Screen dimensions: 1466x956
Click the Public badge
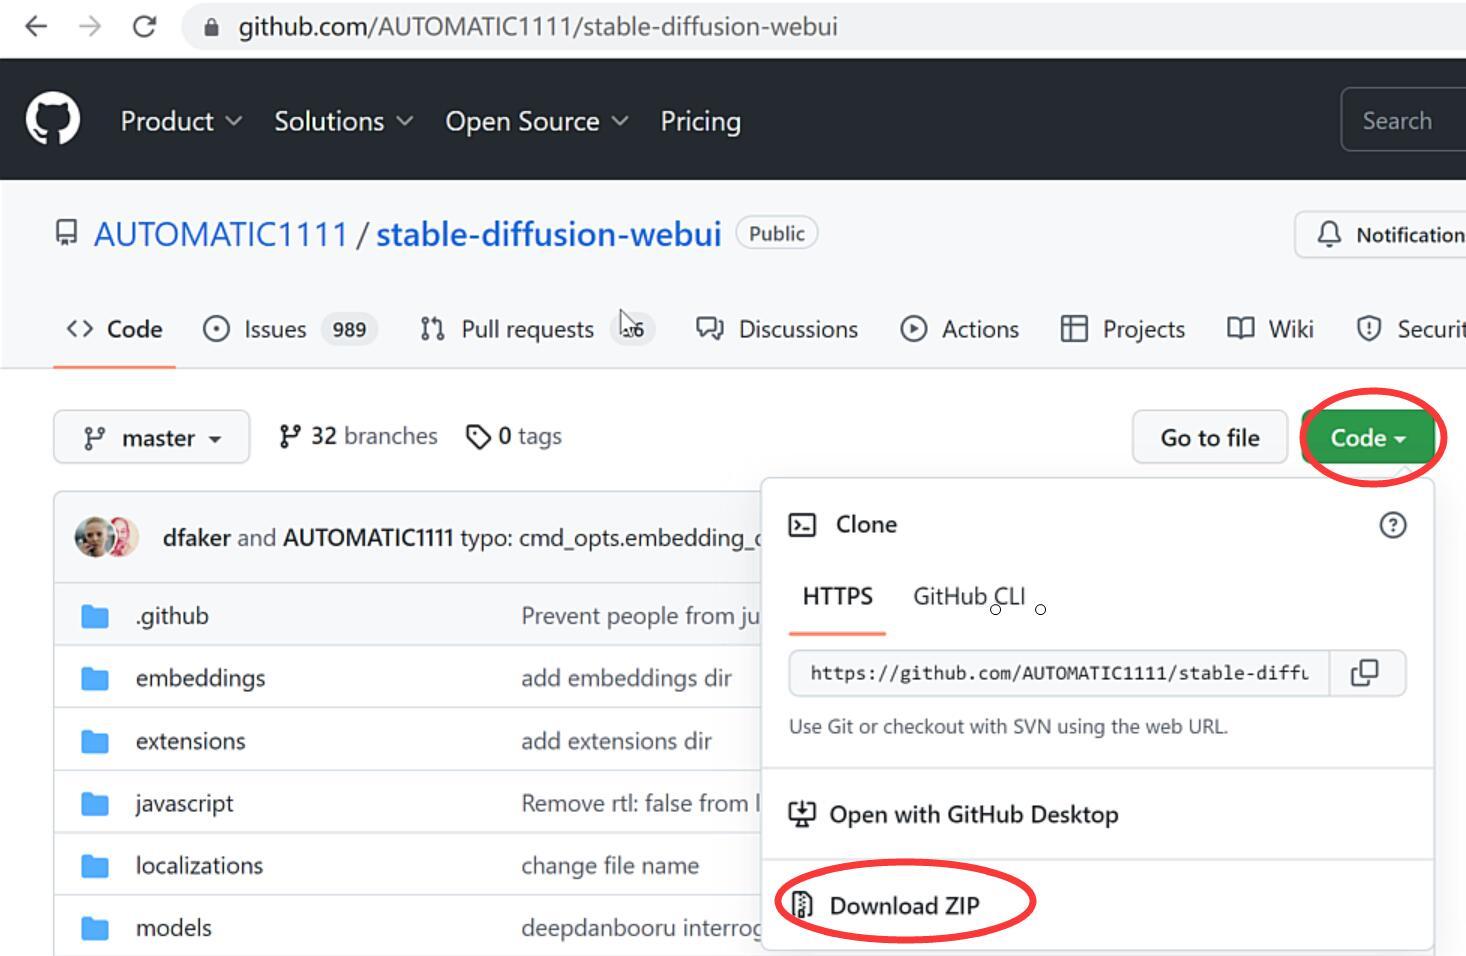click(777, 233)
